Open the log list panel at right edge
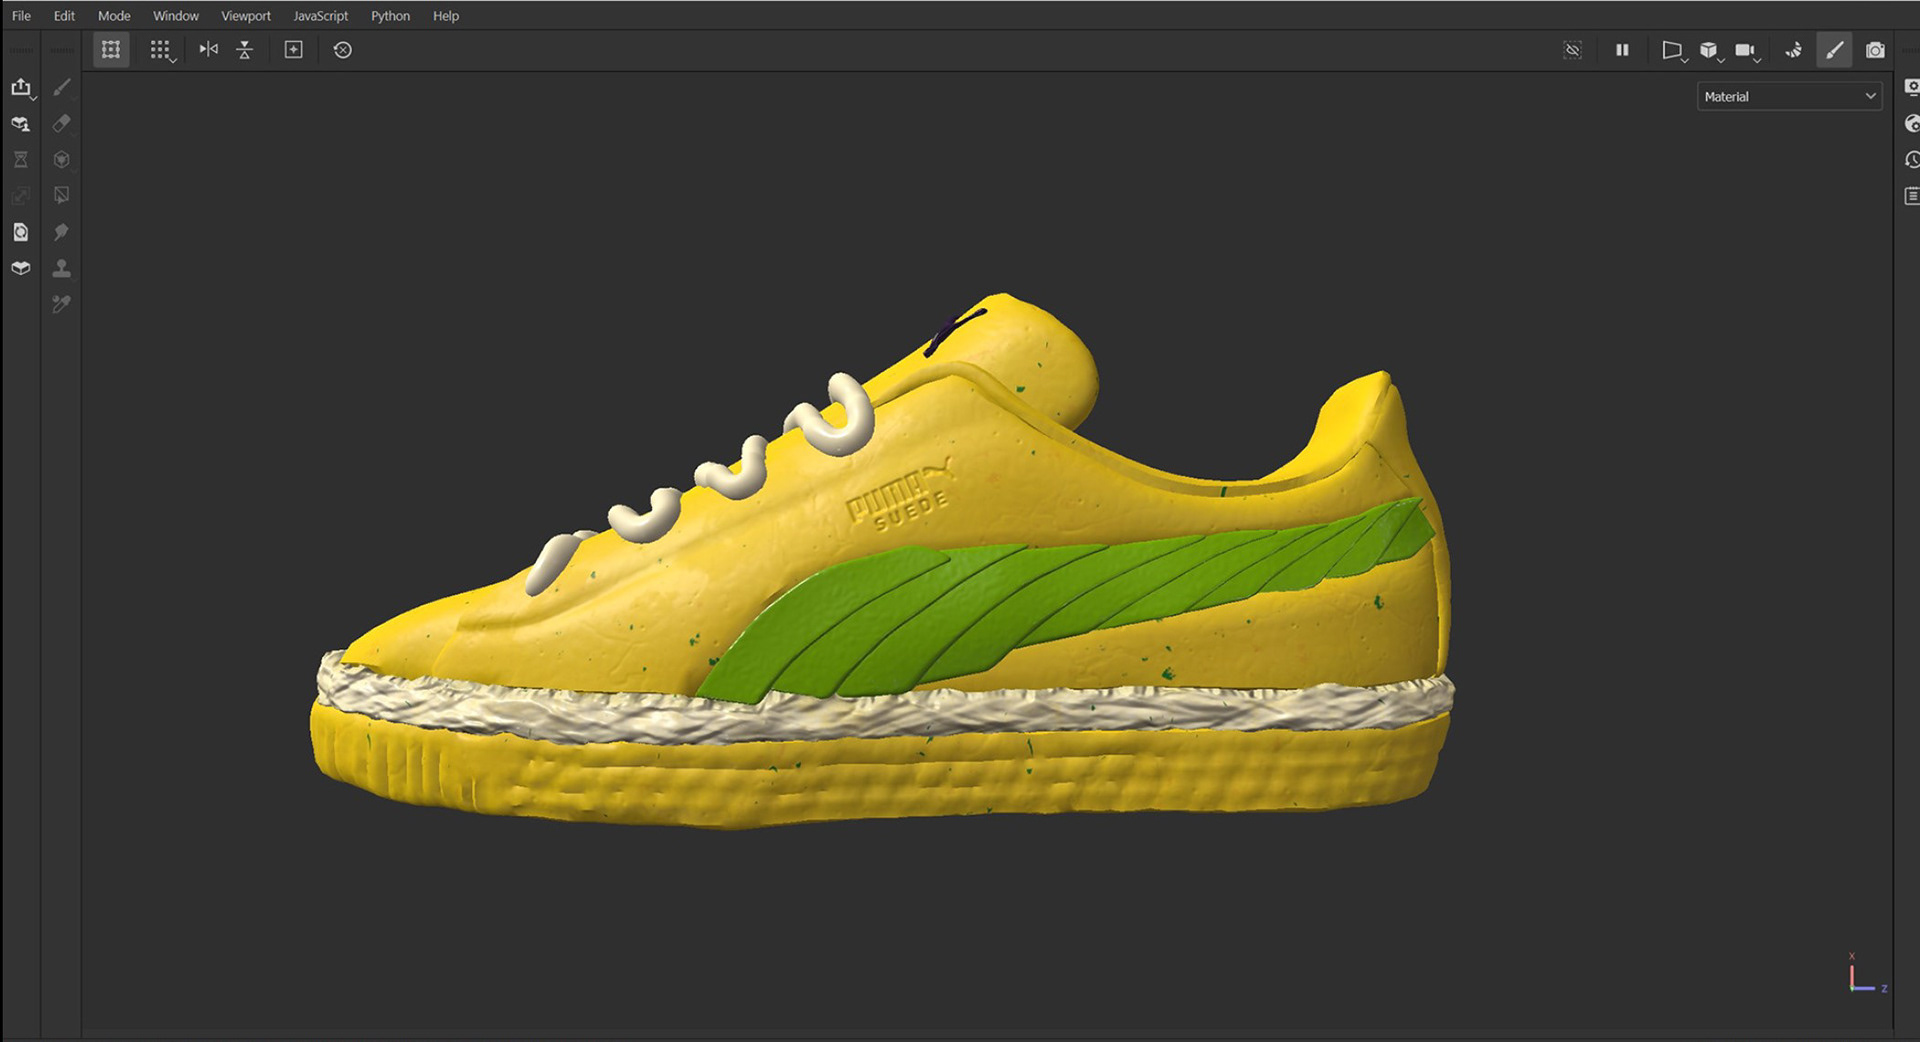The height and width of the screenshot is (1042, 1920). [x=1911, y=196]
